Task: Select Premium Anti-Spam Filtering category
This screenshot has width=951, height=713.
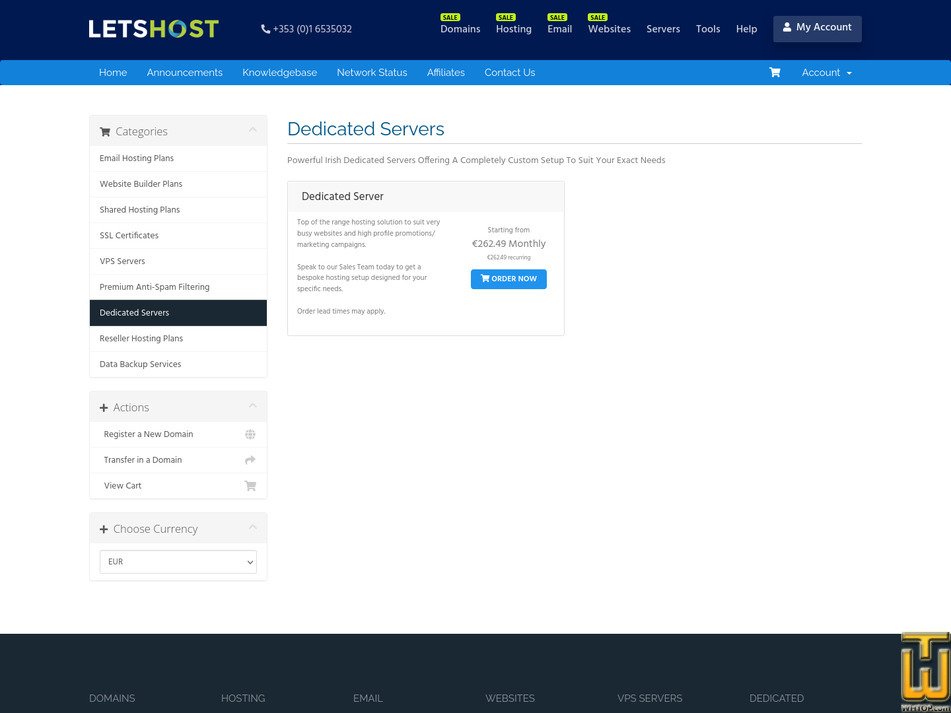Action: [178, 287]
